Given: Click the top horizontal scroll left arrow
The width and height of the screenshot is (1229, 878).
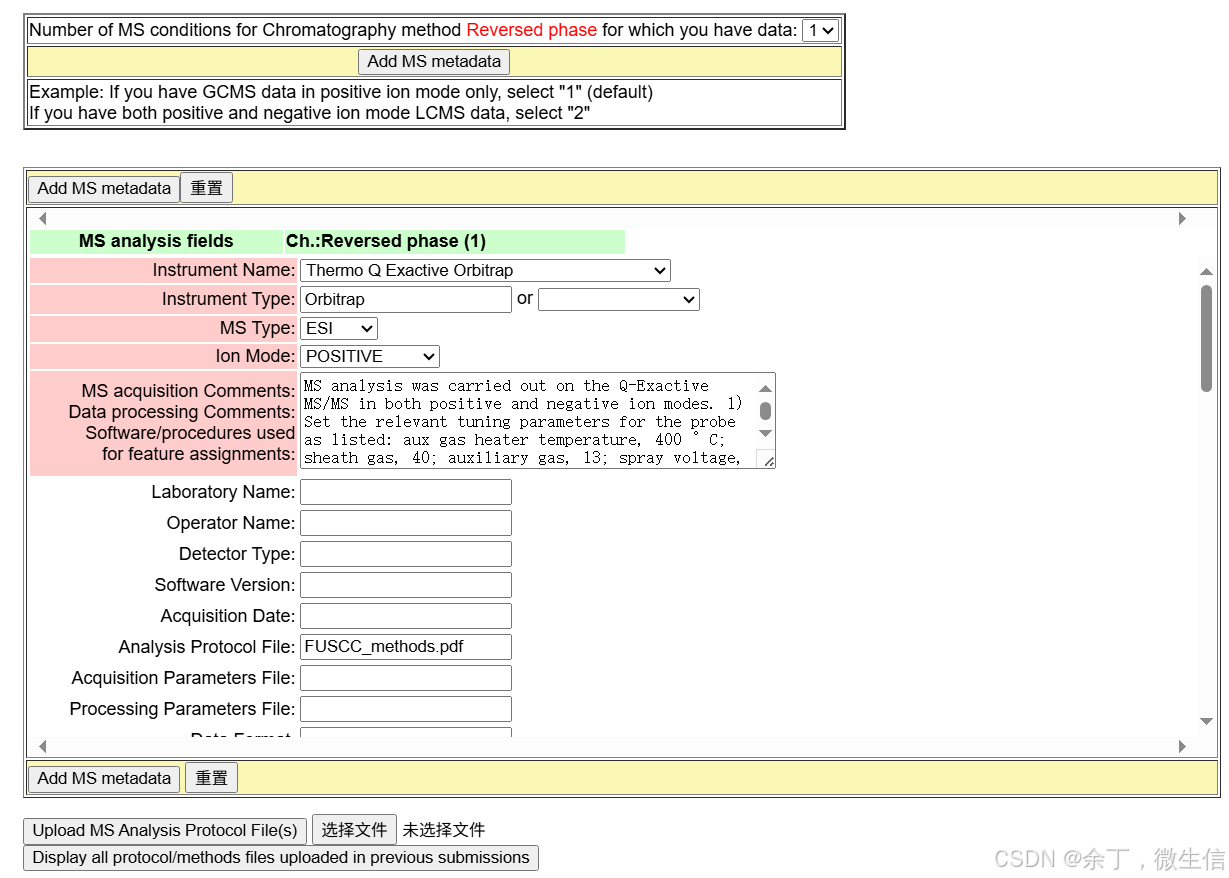Looking at the screenshot, I should (x=42, y=218).
